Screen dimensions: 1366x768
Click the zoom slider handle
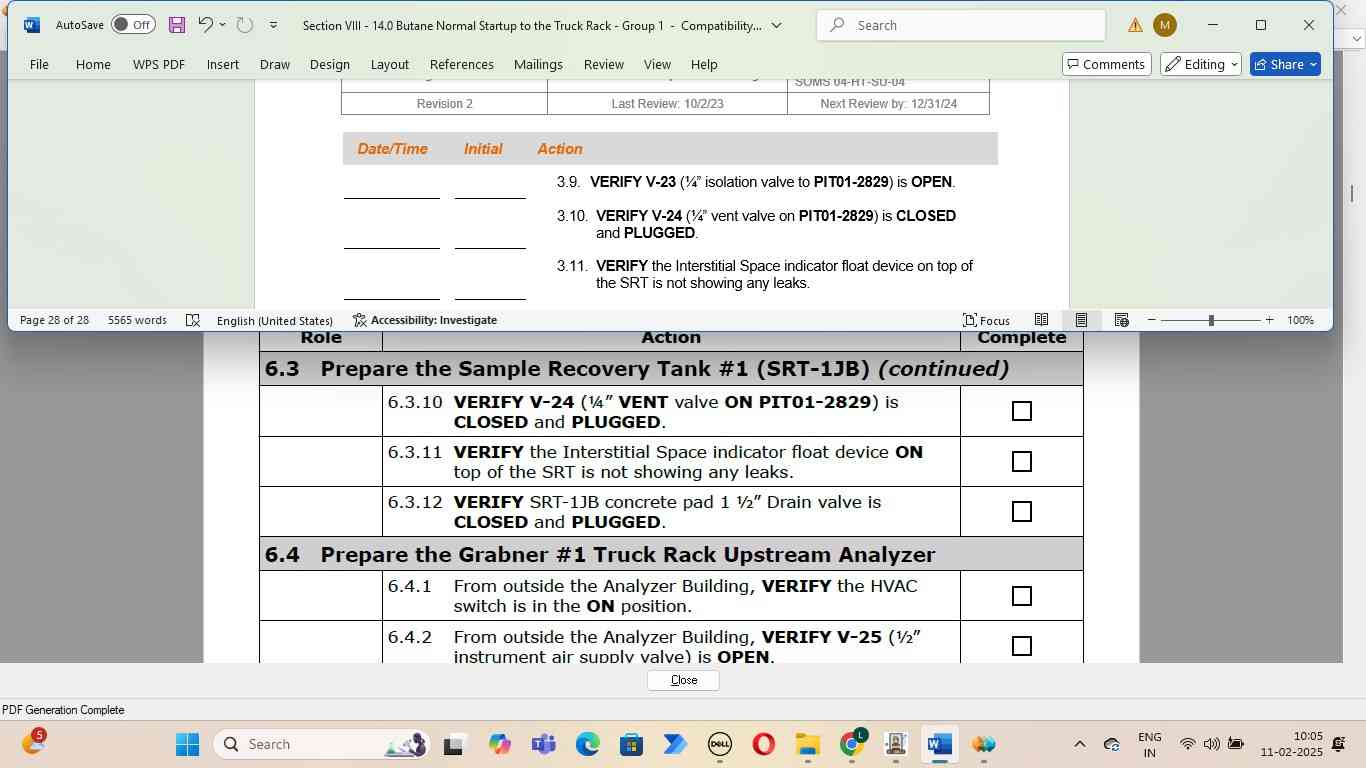(1211, 320)
